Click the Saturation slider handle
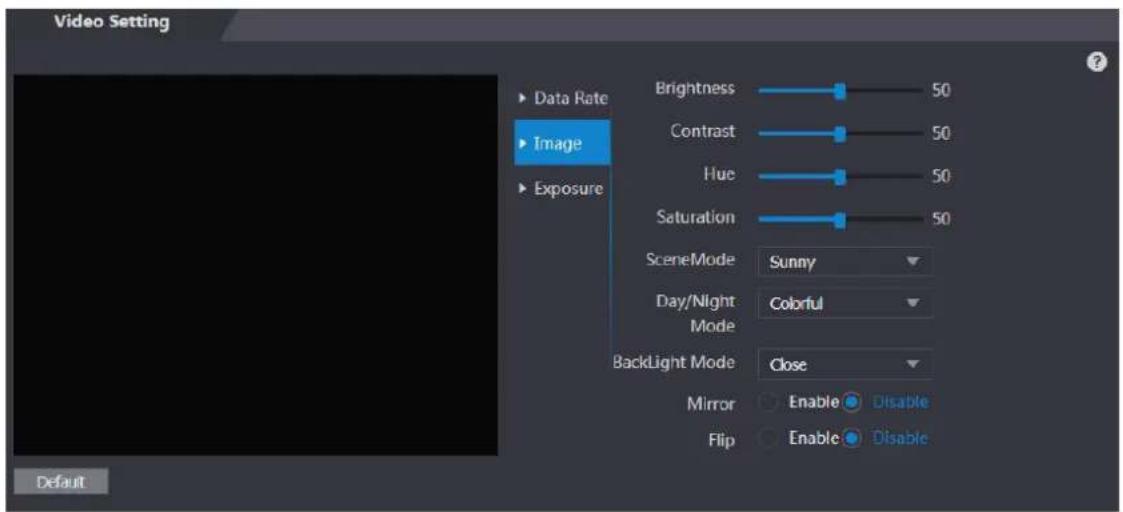The height and width of the screenshot is (512, 1123). pos(841,220)
